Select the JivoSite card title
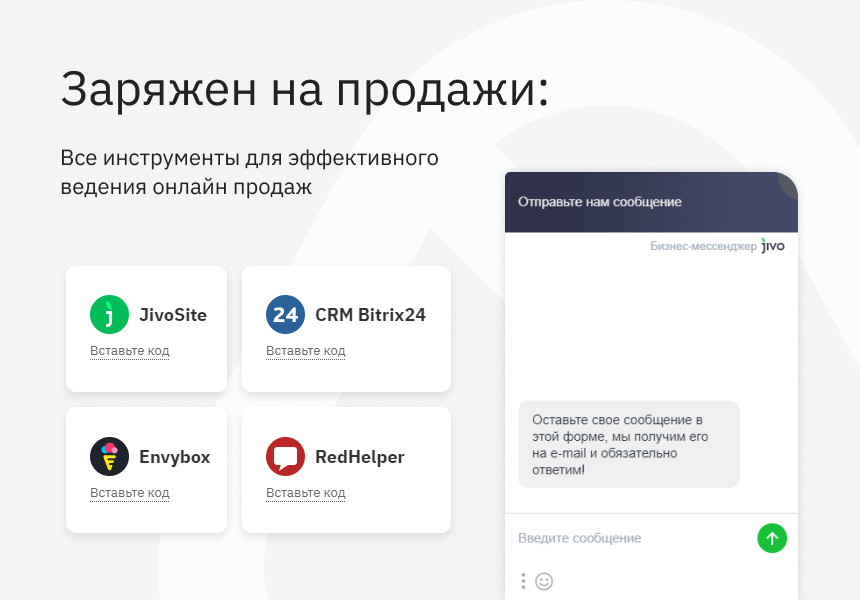The image size is (860, 600). click(x=173, y=315)
